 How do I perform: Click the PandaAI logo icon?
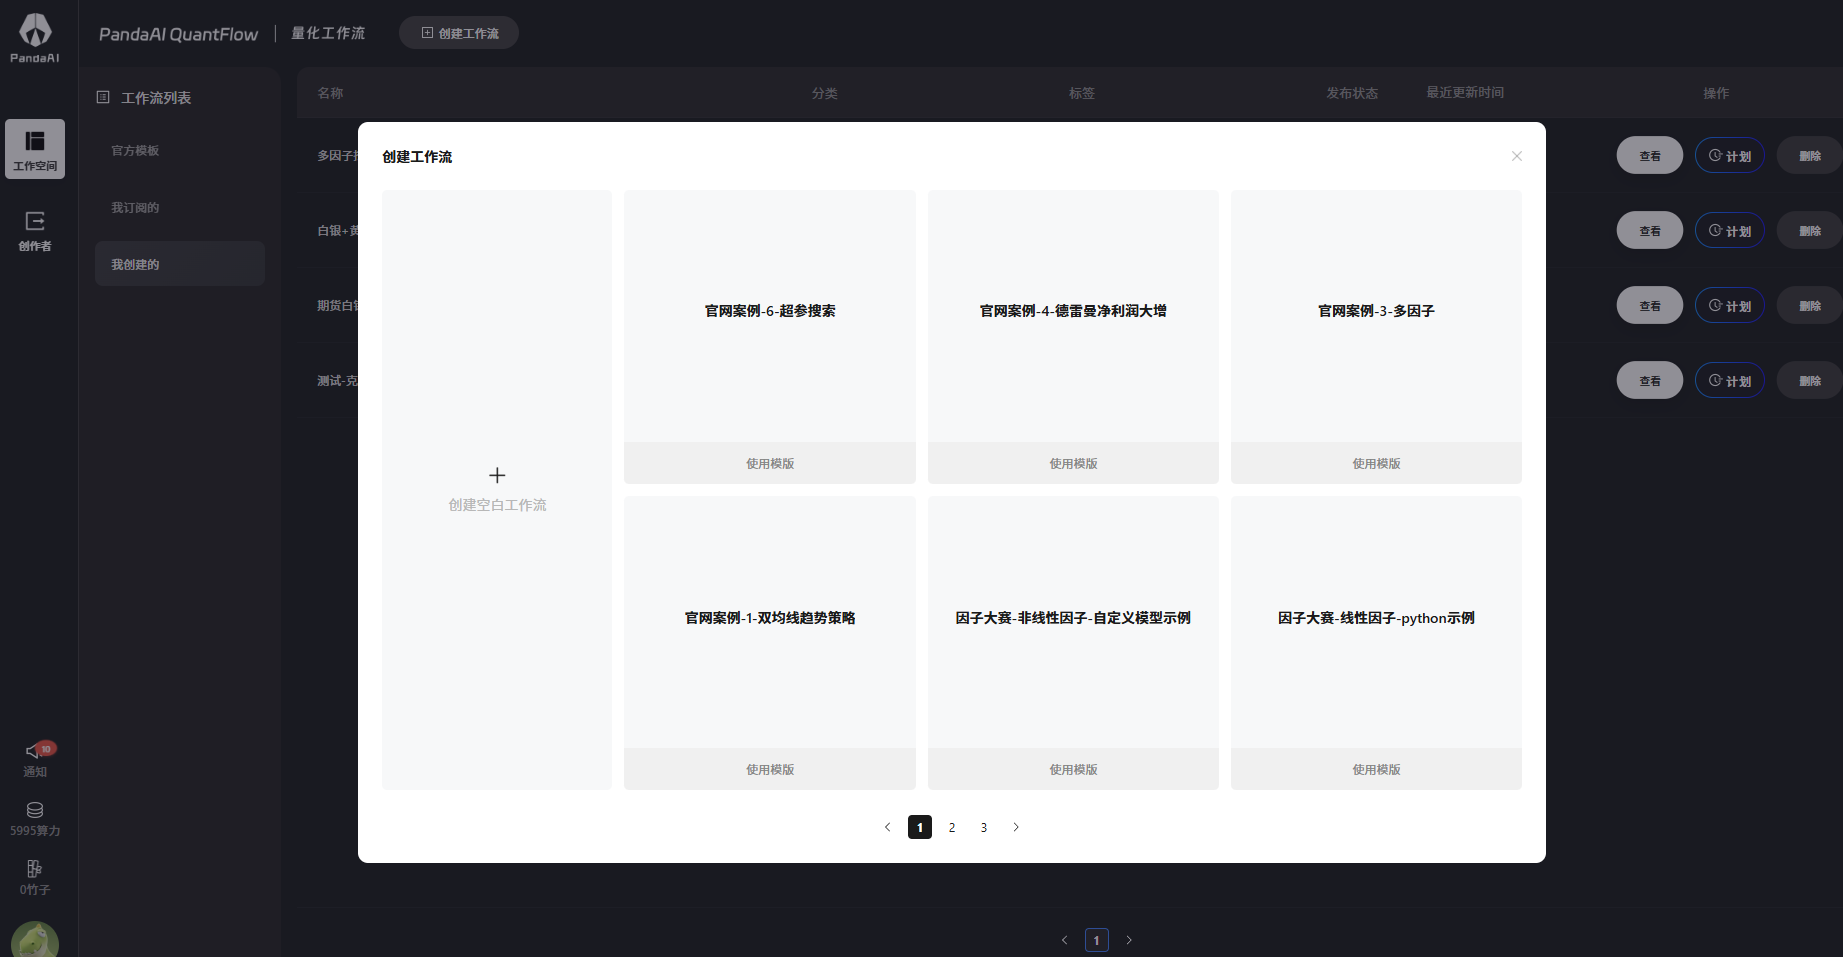click(x=35, y=32)
